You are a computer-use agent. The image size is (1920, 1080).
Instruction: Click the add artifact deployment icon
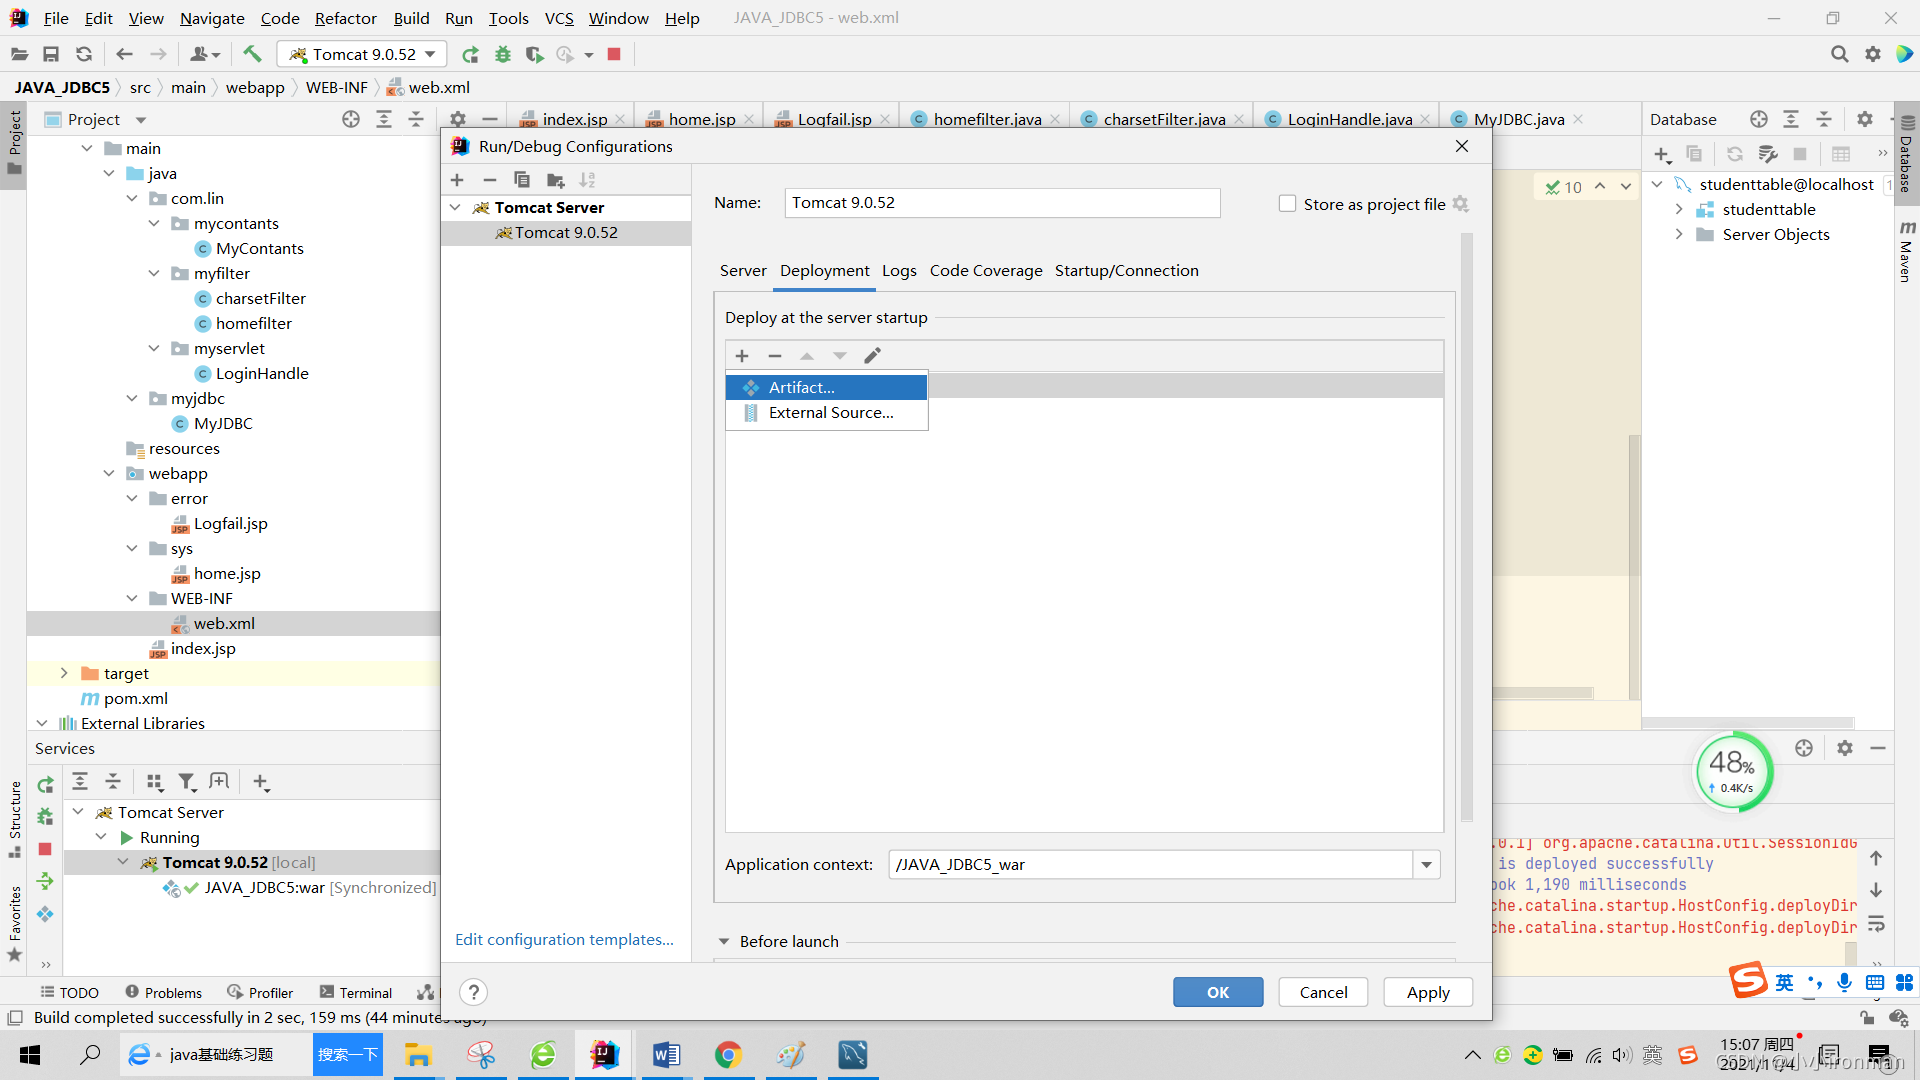pos(741,355)
